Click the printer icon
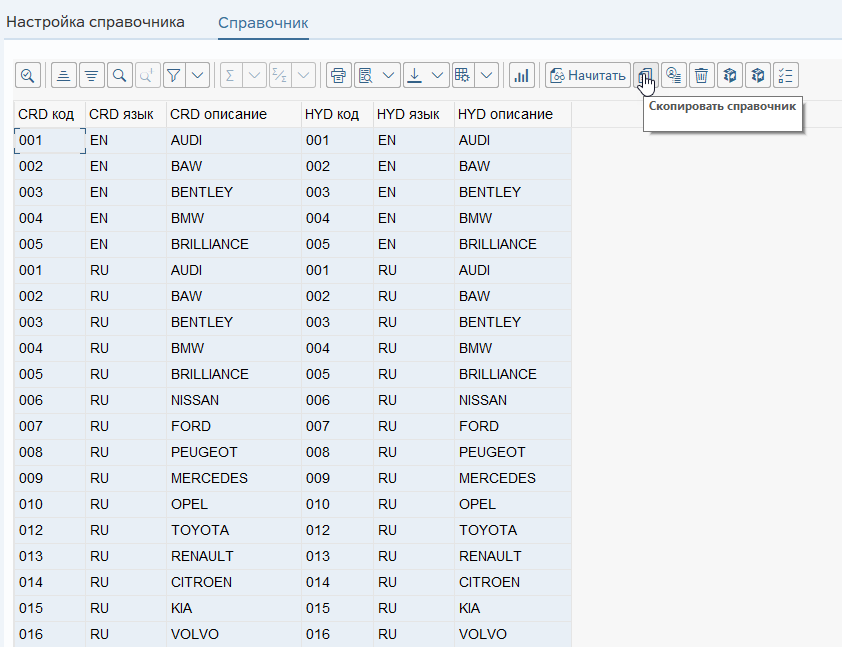The height and width of the screenshot is (647, 842). point(338,75)
